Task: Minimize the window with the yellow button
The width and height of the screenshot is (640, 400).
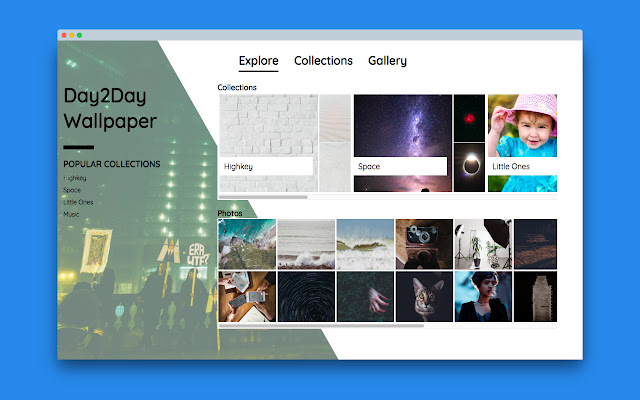Action: [x=72, y=35]
